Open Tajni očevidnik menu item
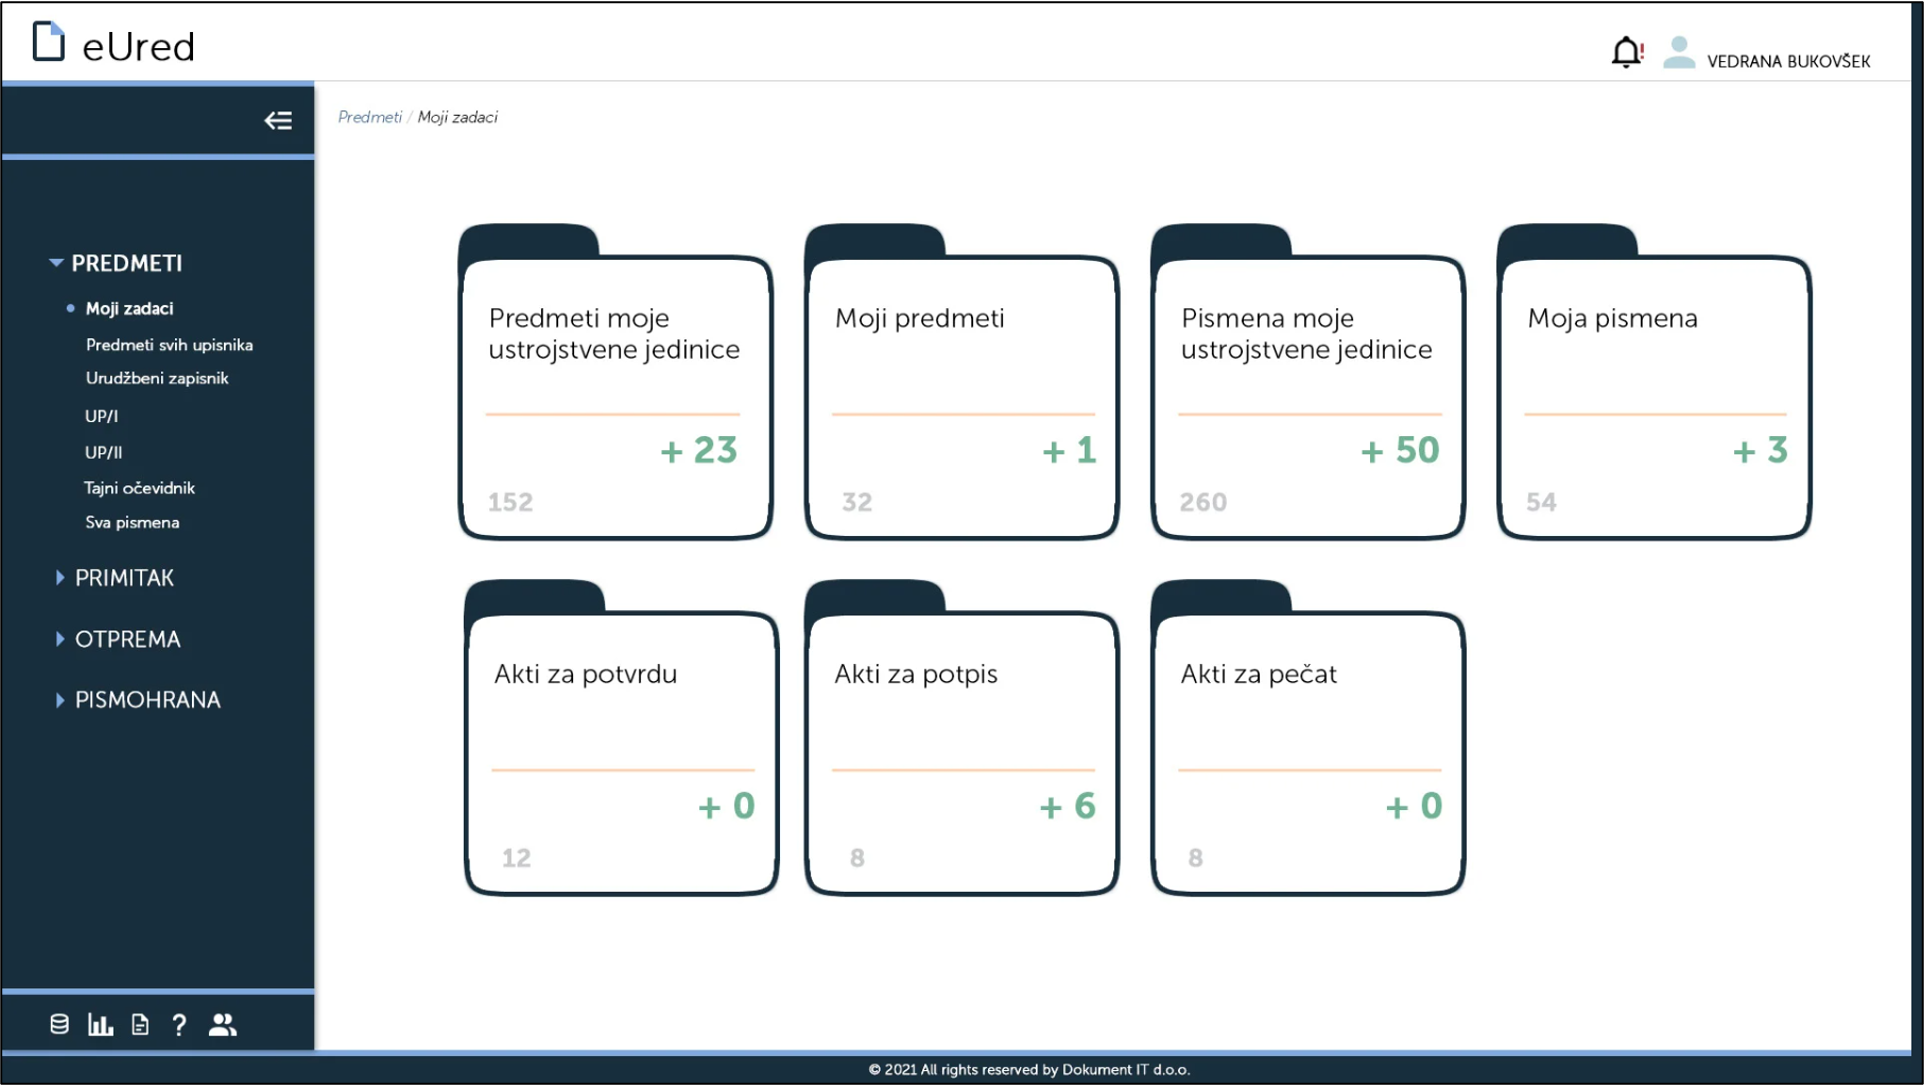The image size is (1924, 1086). click(x=139, y=488)
